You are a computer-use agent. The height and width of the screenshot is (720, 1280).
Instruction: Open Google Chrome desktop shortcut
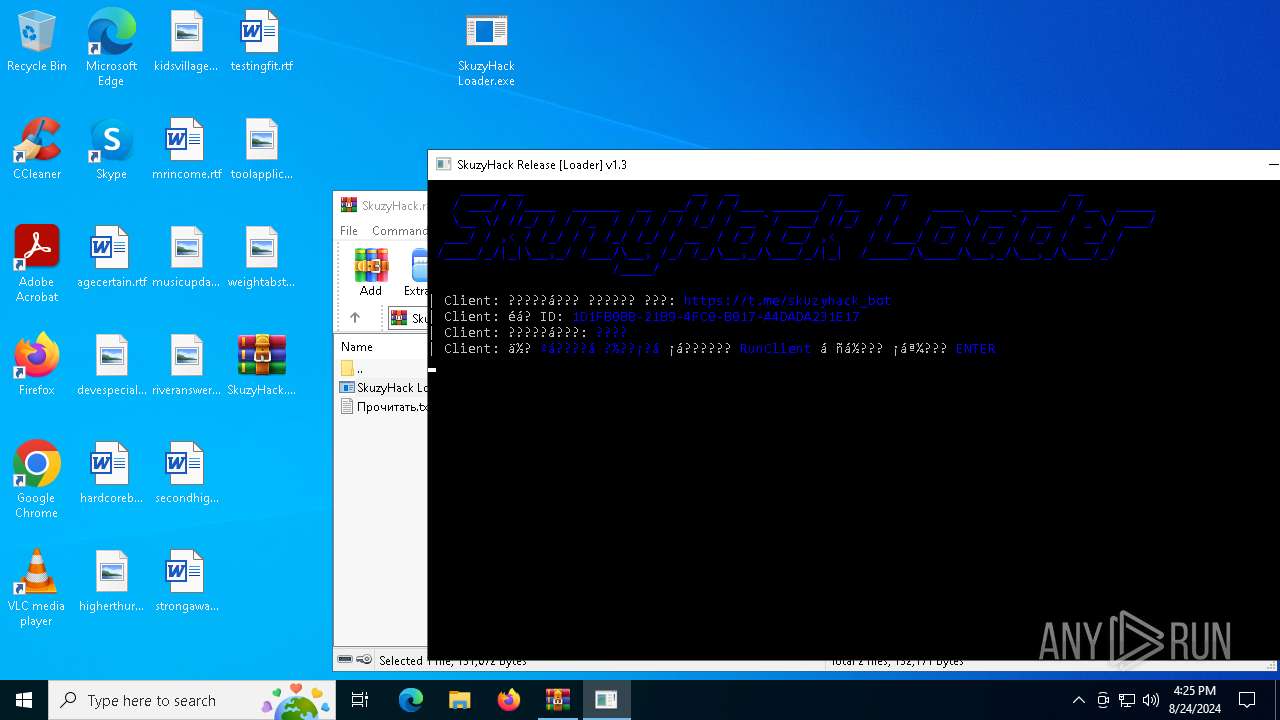coord(37,480)
